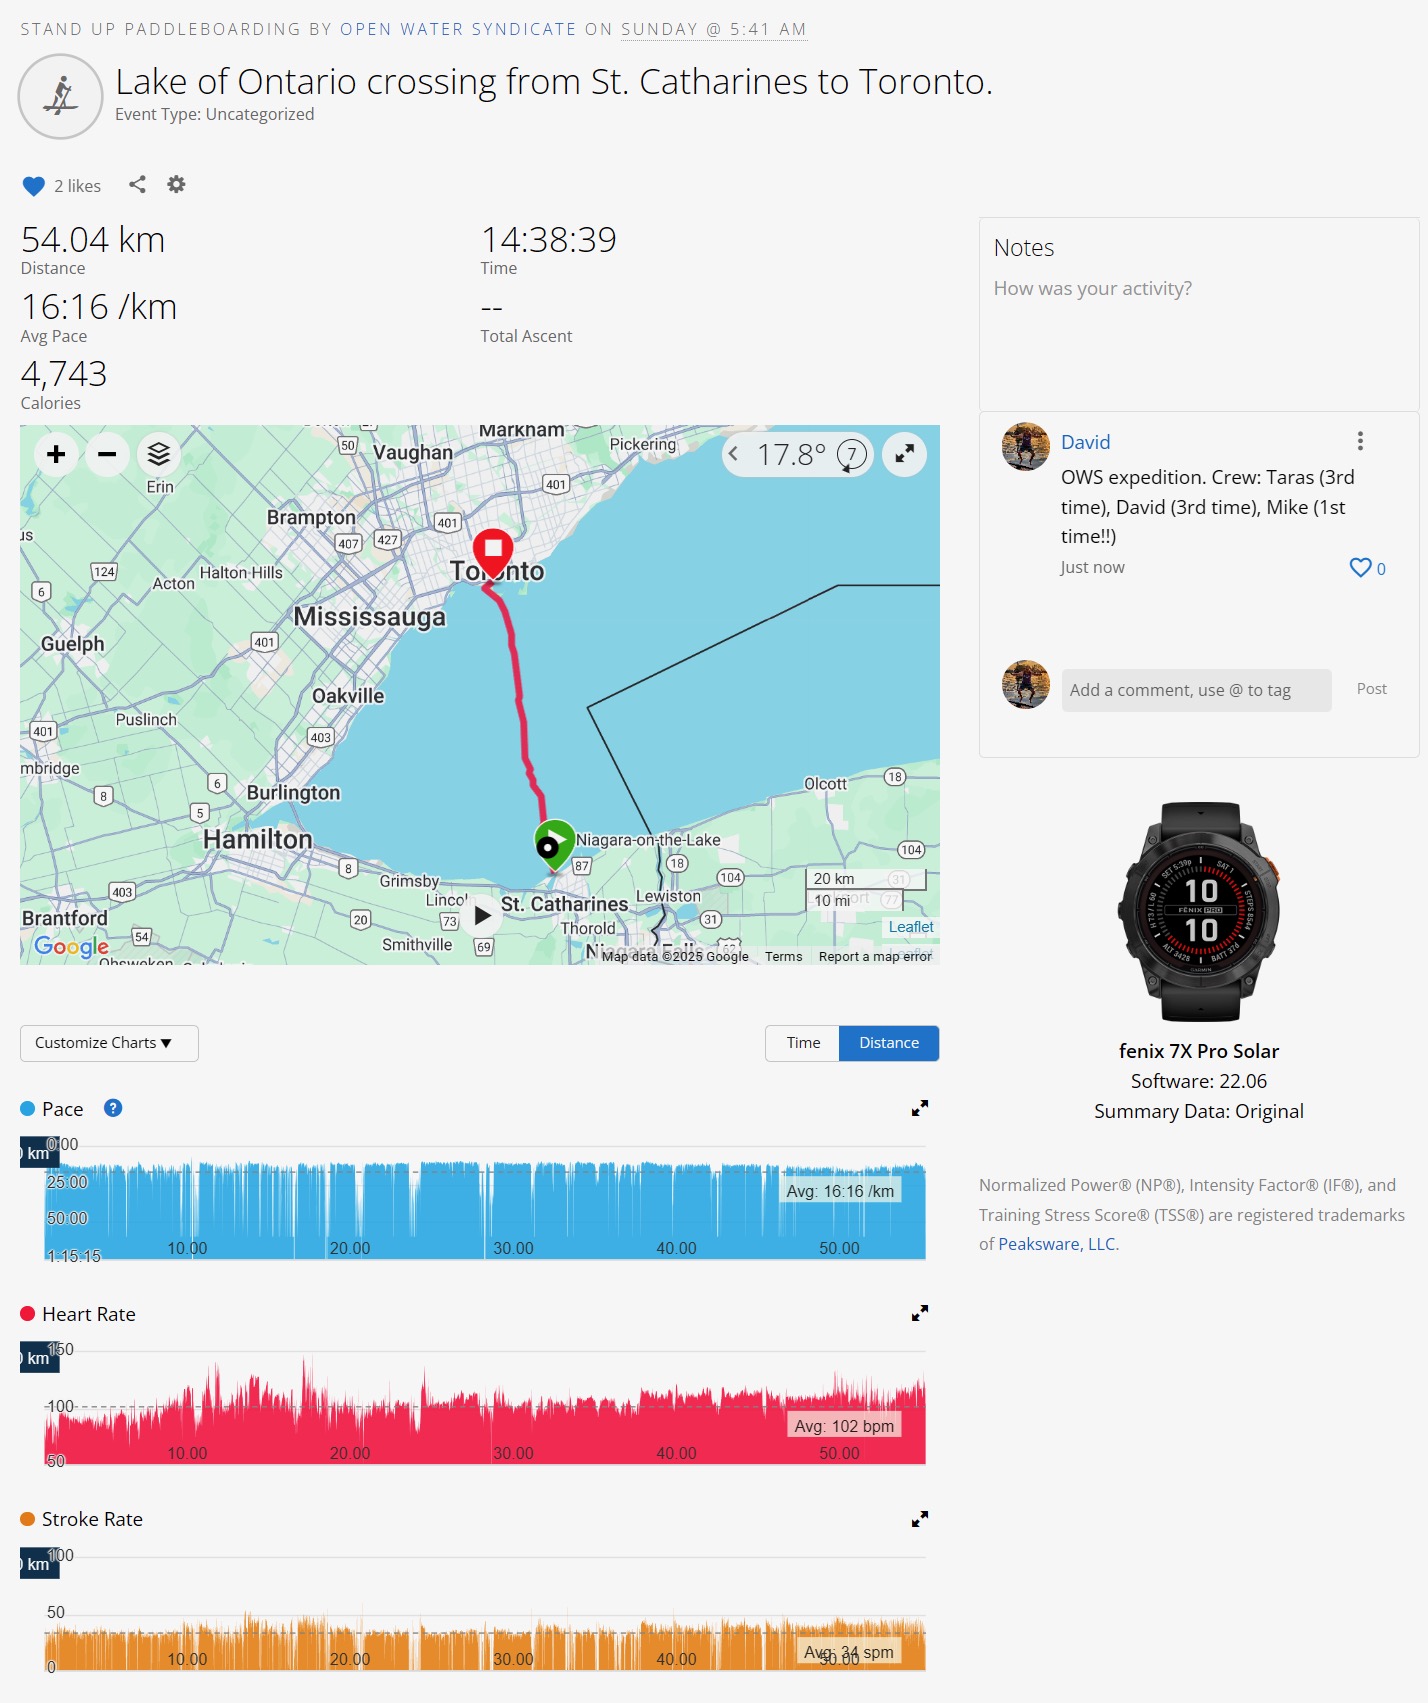1428x1703 pixels.
Task: Open the map layers selector
Action: [159, 454]
